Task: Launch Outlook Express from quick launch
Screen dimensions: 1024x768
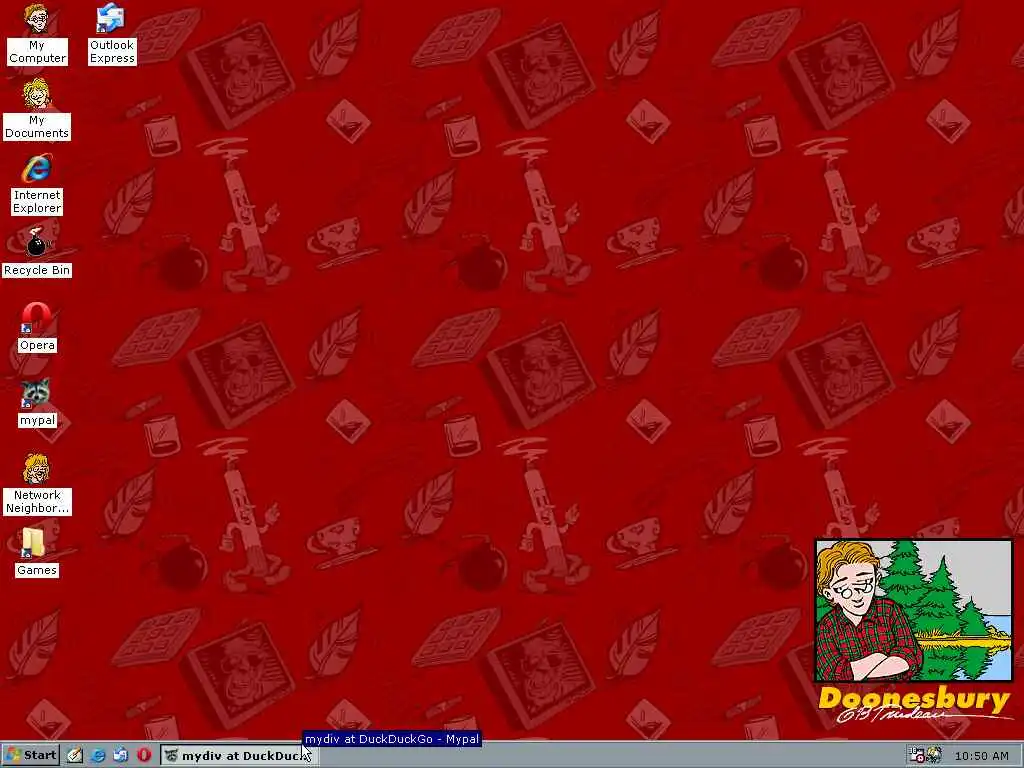Action: [x=121, y=756]
